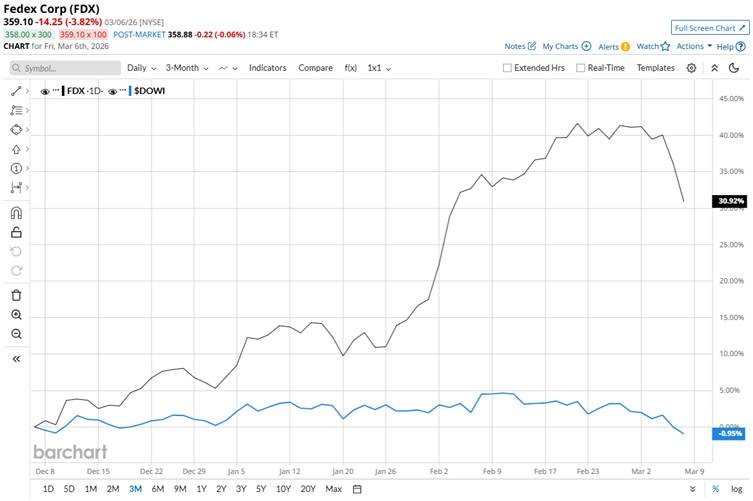Image resolution: width=753 pixels, height=501 pixels.
Task: Click the trash delete drawings icon
Action: 16,295
